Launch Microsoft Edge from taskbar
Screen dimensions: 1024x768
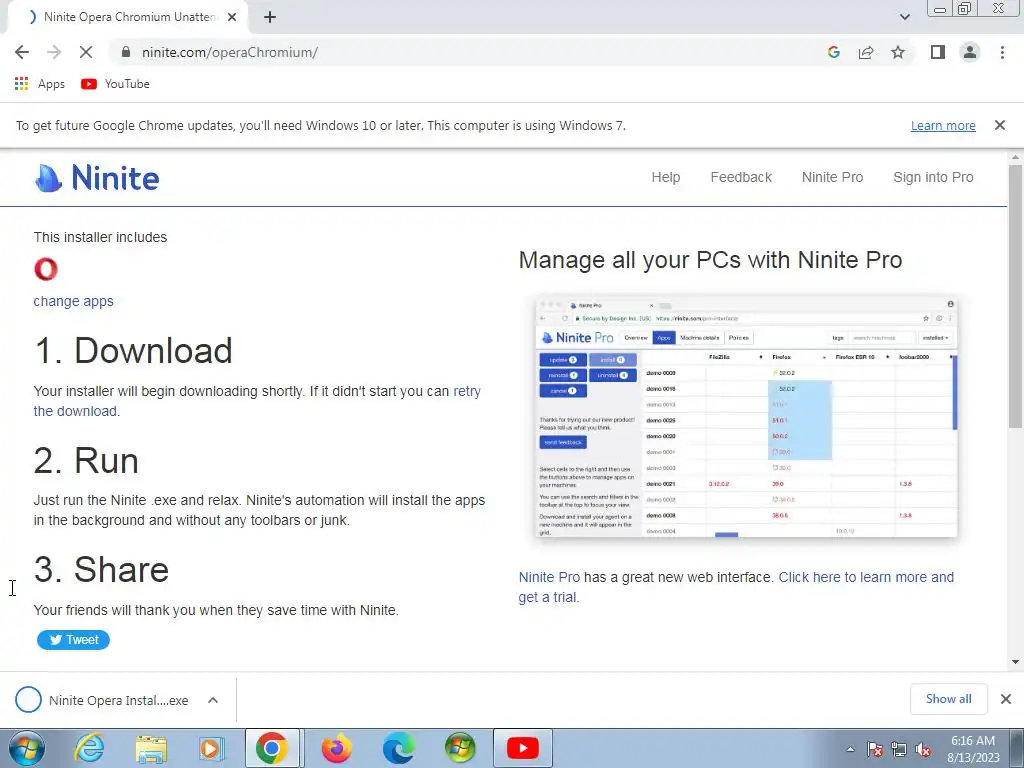(x=398, y=748)
